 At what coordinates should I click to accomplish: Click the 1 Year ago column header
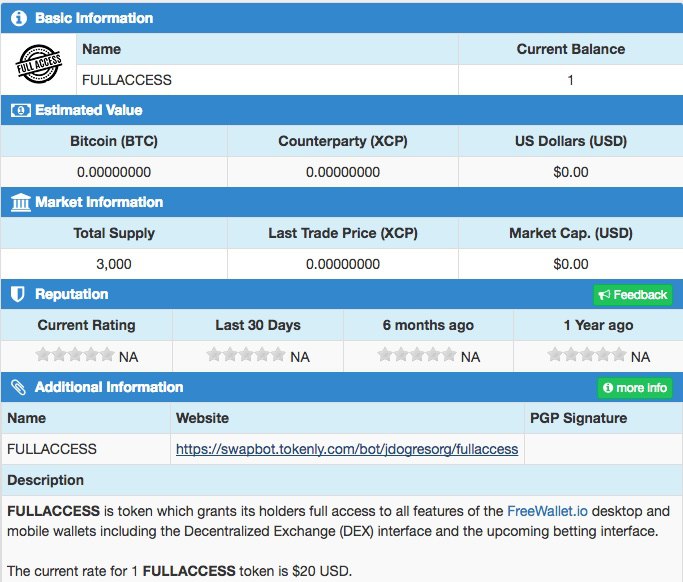(x=598, y=325)
